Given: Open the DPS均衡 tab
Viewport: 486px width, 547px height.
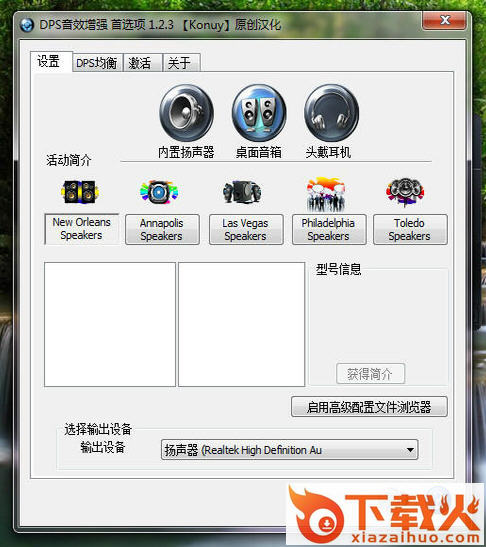Looking at the screenshot, I should (x=97, y=63).
